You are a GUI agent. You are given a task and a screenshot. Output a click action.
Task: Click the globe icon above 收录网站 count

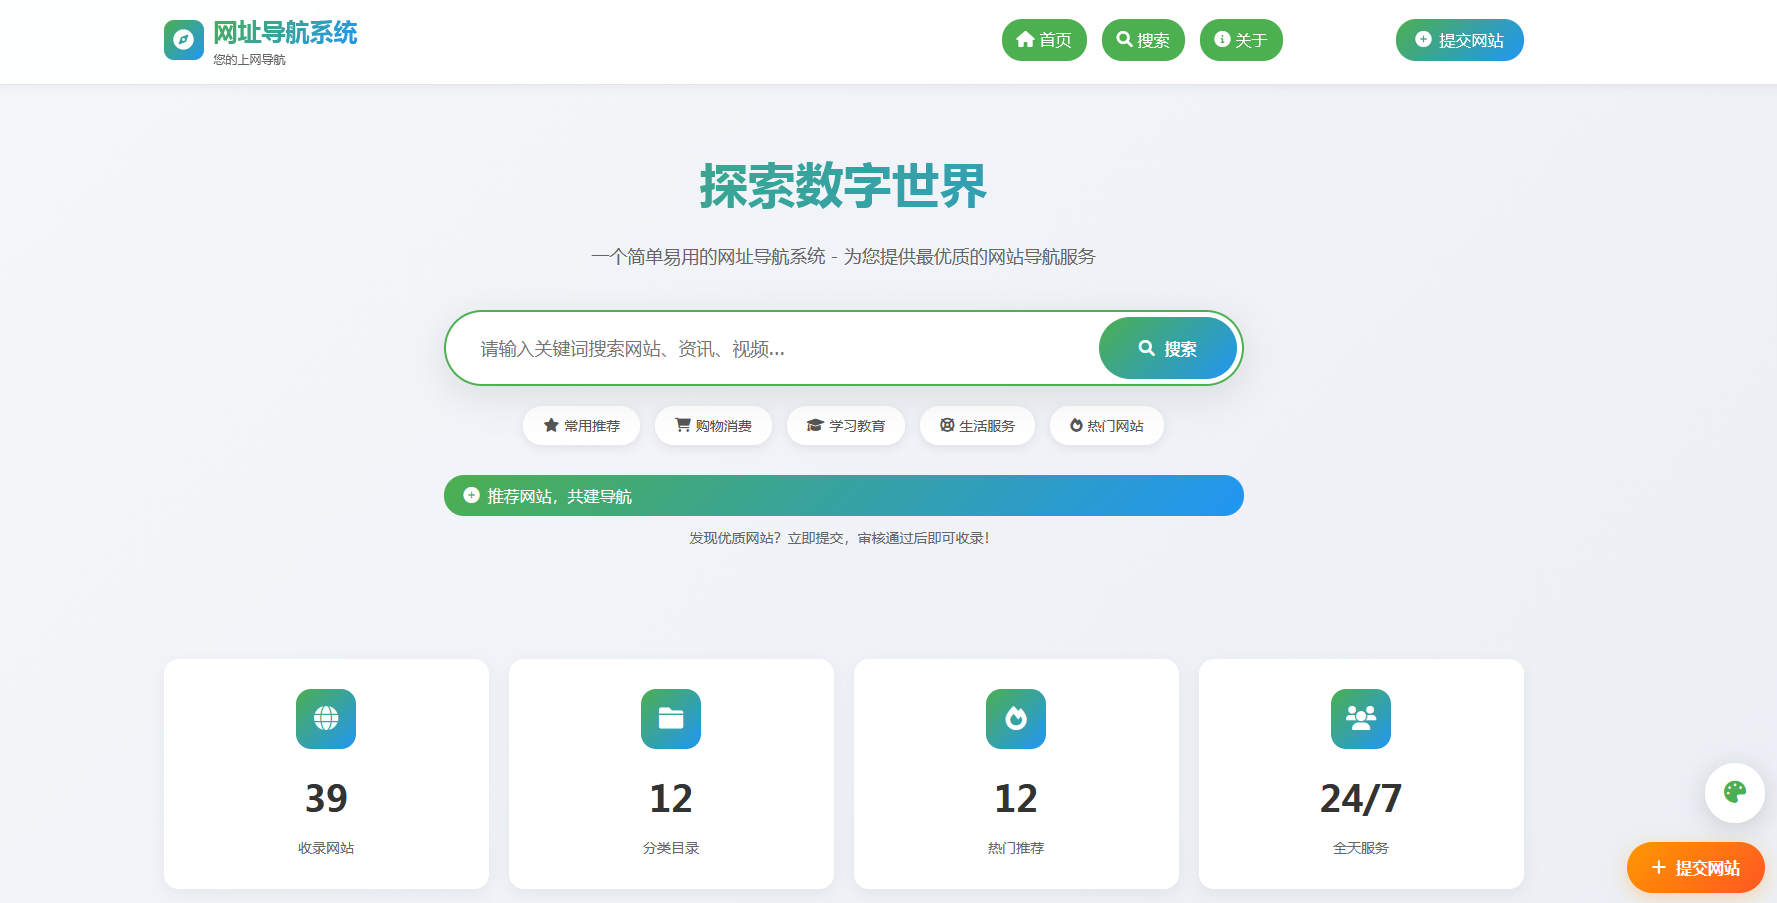pos(325,719)
